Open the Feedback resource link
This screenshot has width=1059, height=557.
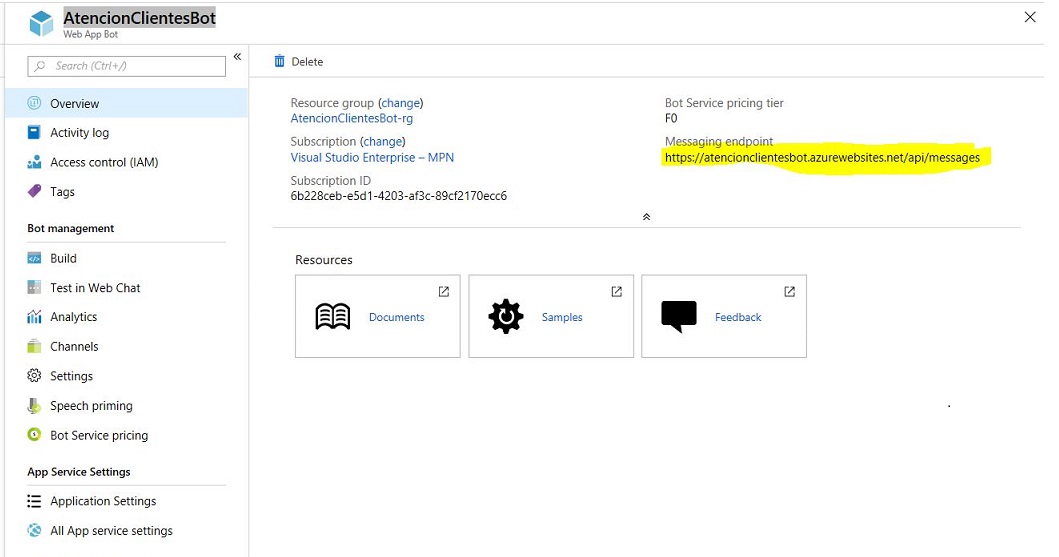pyautogui.click(x=738, y=317)
